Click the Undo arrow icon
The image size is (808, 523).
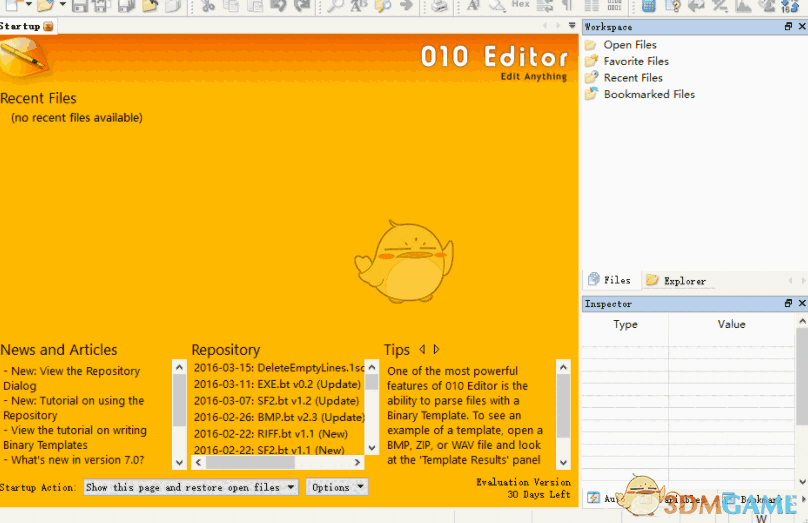278,5
